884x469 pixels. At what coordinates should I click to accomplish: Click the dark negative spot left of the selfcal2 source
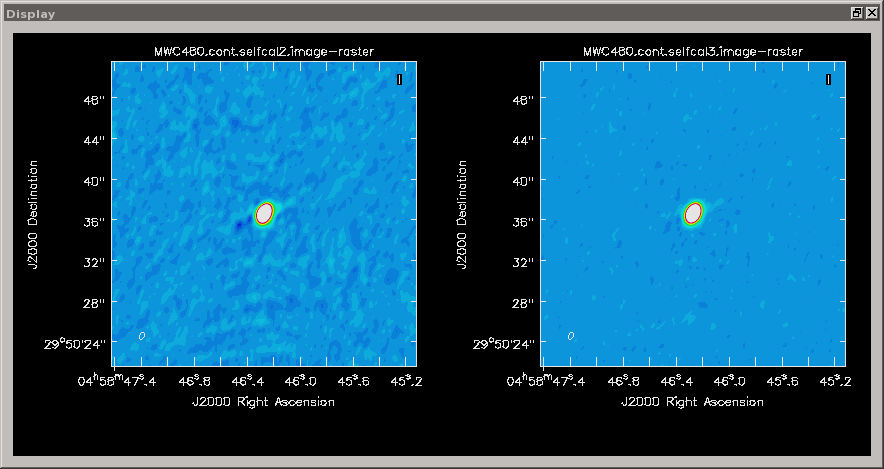239,227
